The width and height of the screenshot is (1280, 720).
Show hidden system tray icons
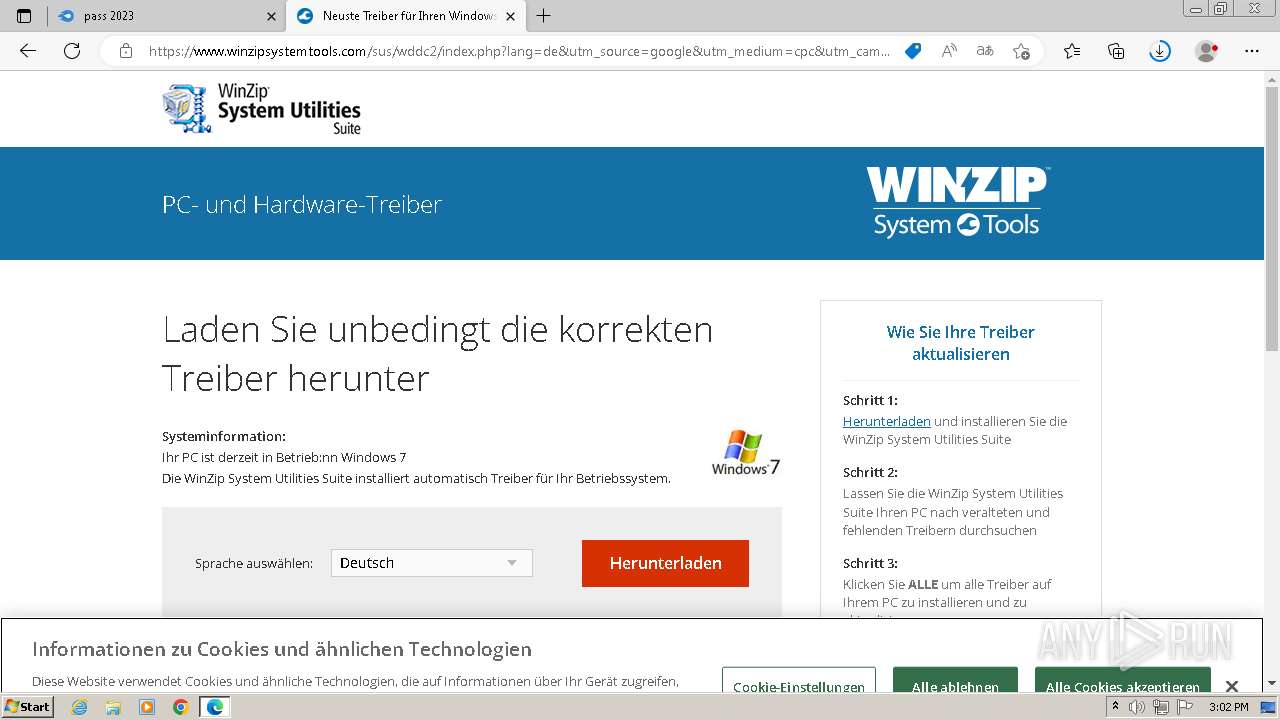pos(1116,707)
